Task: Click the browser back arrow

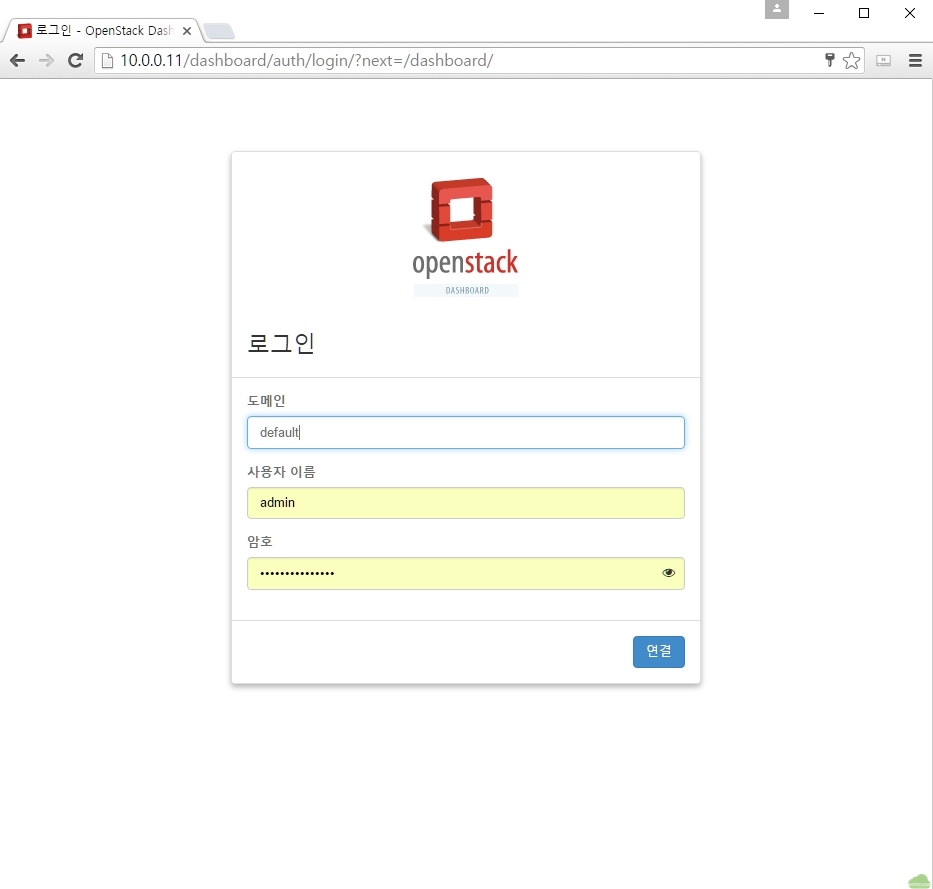Action: [17, 60]
